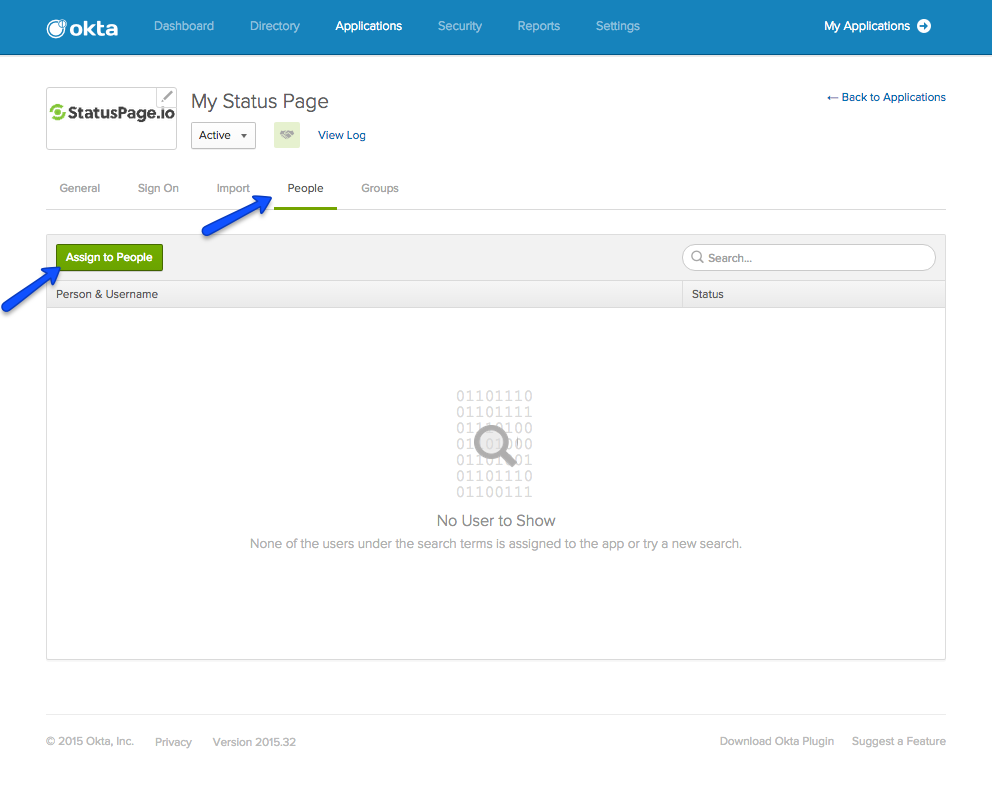Click Download Okta Plugin link

(x=777, y=741)
